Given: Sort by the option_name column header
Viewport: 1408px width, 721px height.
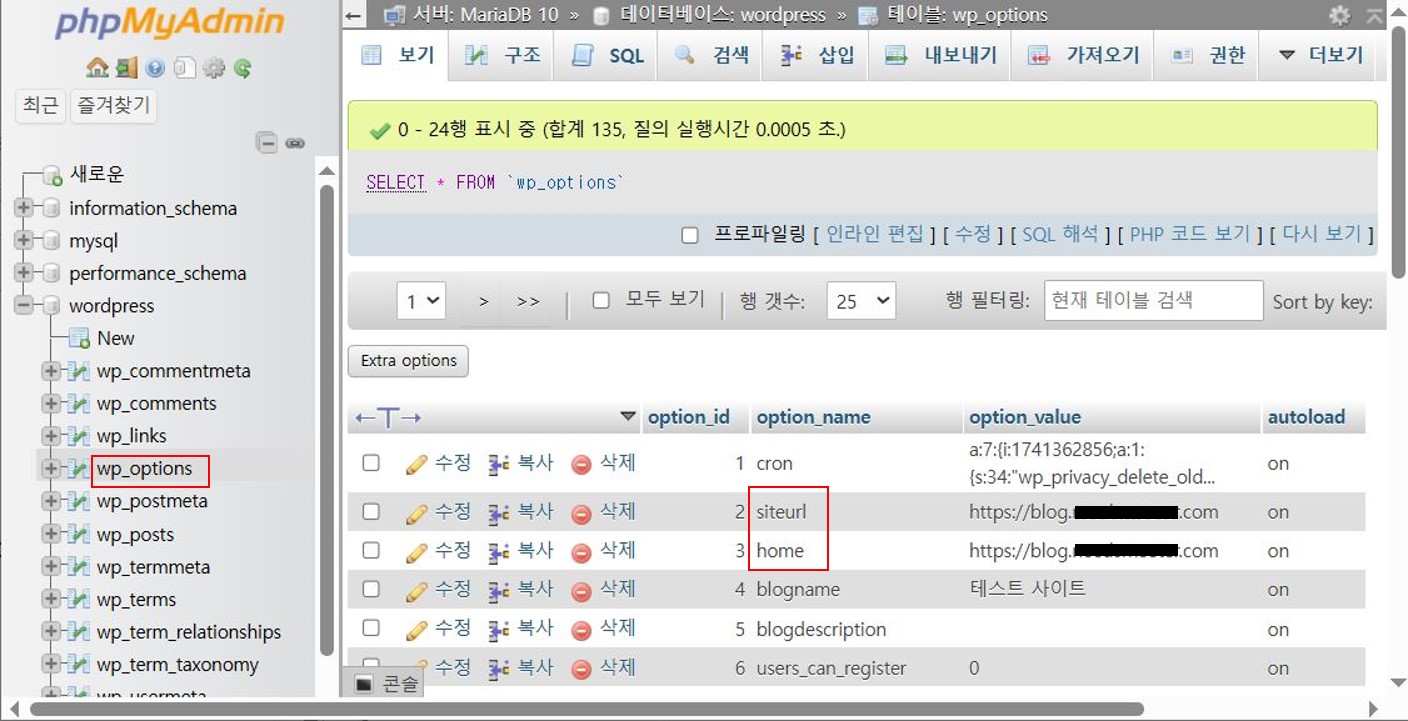Looking at the screenshot, I should coord(813,417).
